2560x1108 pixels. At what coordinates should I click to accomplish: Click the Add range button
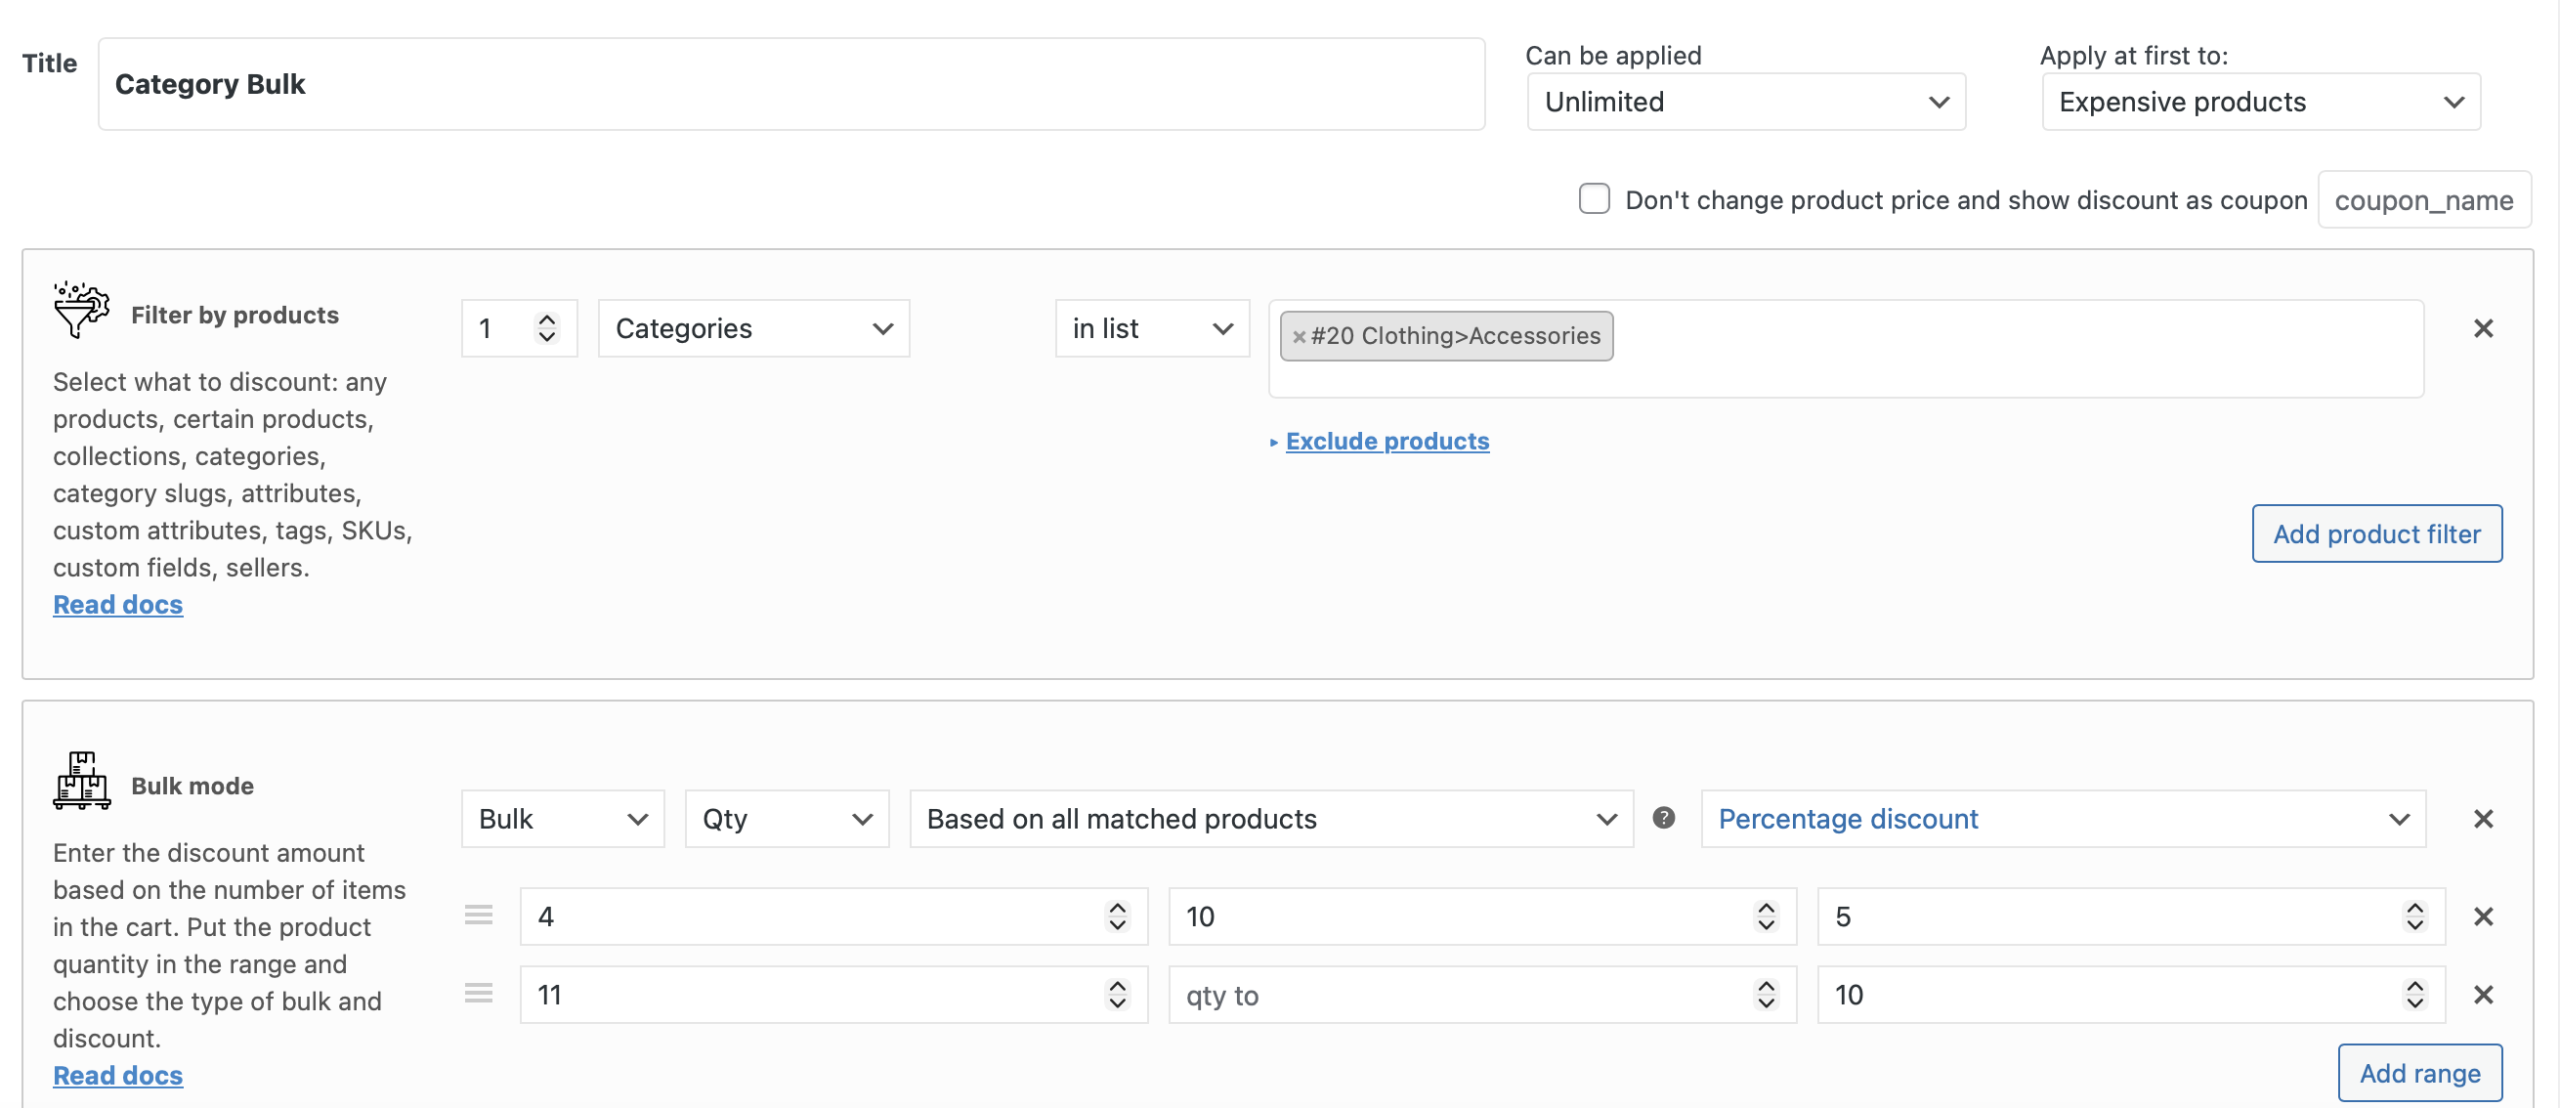(2419, 1073)
